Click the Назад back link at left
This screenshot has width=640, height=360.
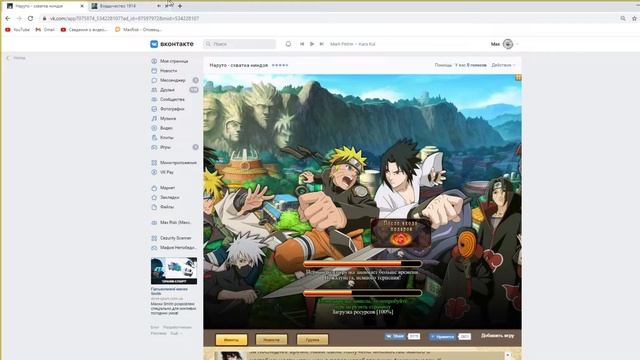(x=16, y=58)
